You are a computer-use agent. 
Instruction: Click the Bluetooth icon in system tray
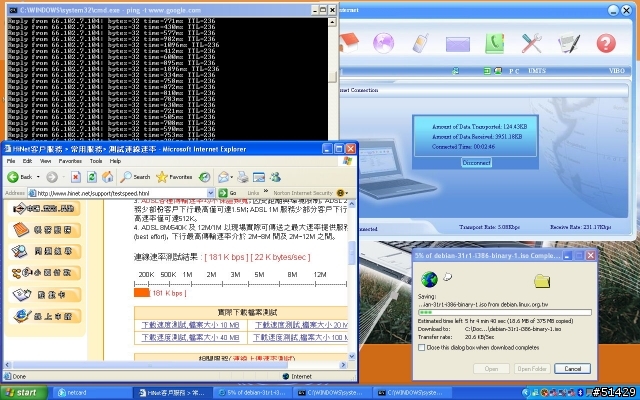click(x=580, y=393)
